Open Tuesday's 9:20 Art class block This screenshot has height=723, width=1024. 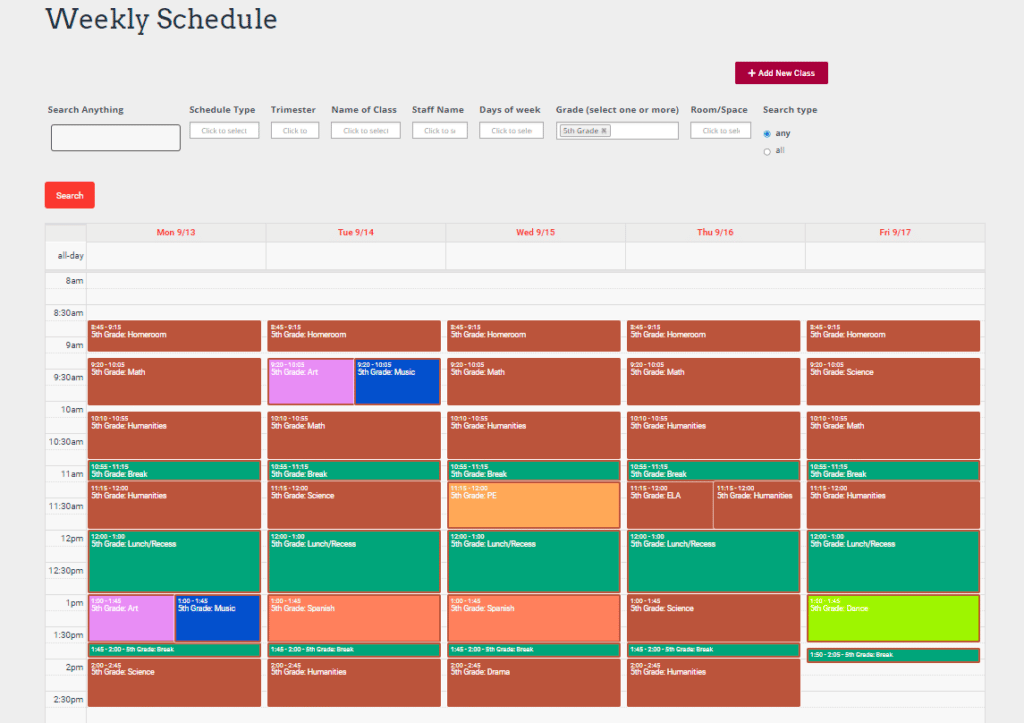[312, 381]
